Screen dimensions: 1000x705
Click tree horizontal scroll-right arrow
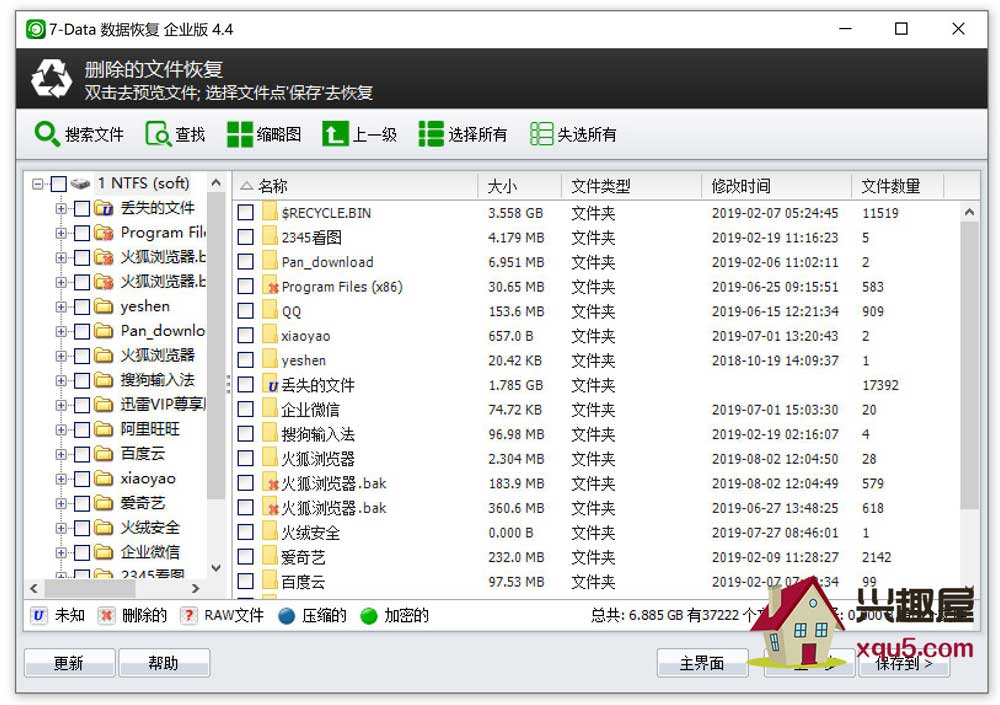196,588
